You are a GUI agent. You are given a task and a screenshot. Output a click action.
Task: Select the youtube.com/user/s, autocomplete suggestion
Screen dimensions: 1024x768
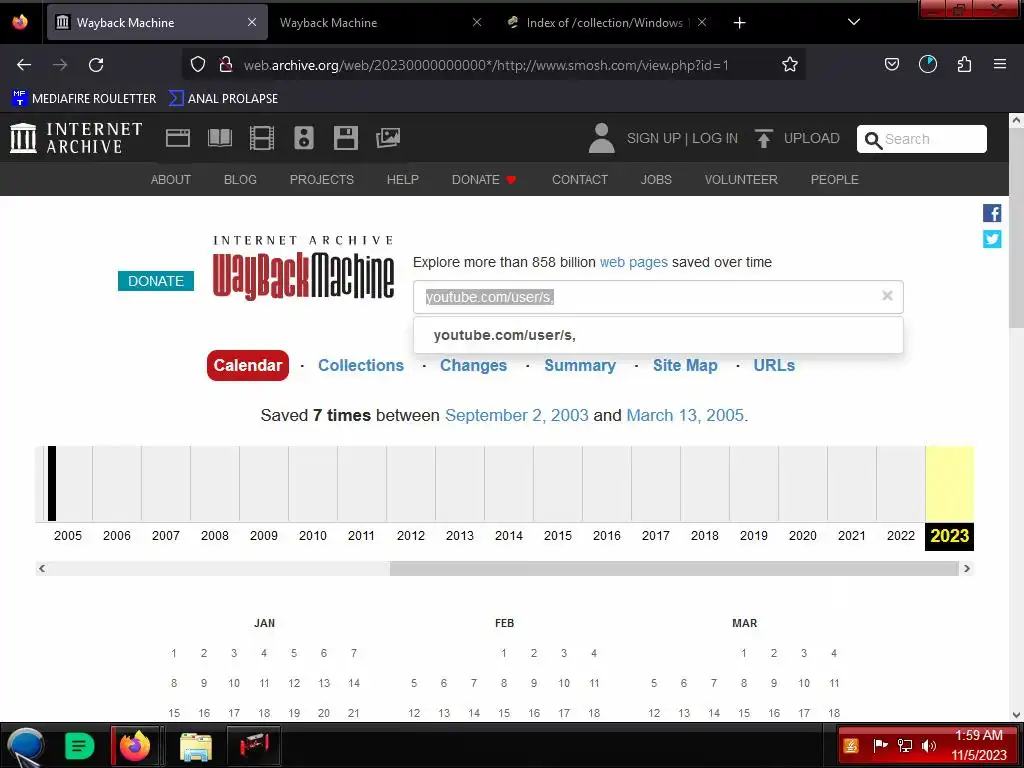658,335
